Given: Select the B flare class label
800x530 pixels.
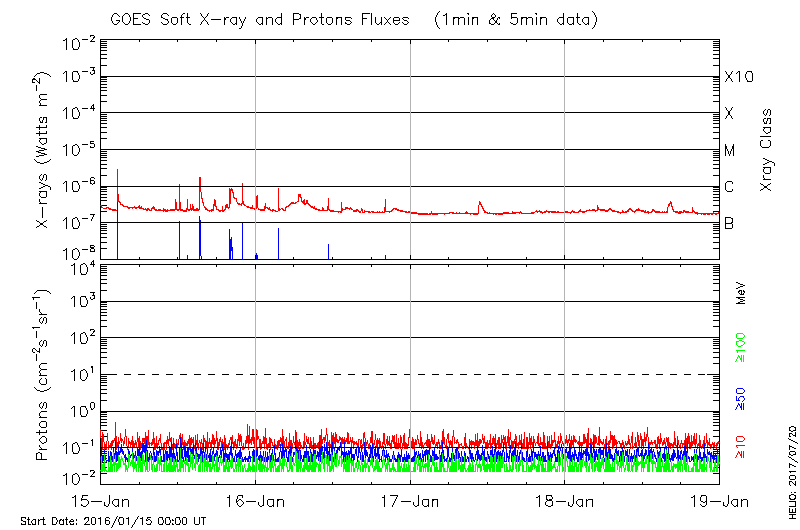Looking at the screenshot, I should click(729, 223).
